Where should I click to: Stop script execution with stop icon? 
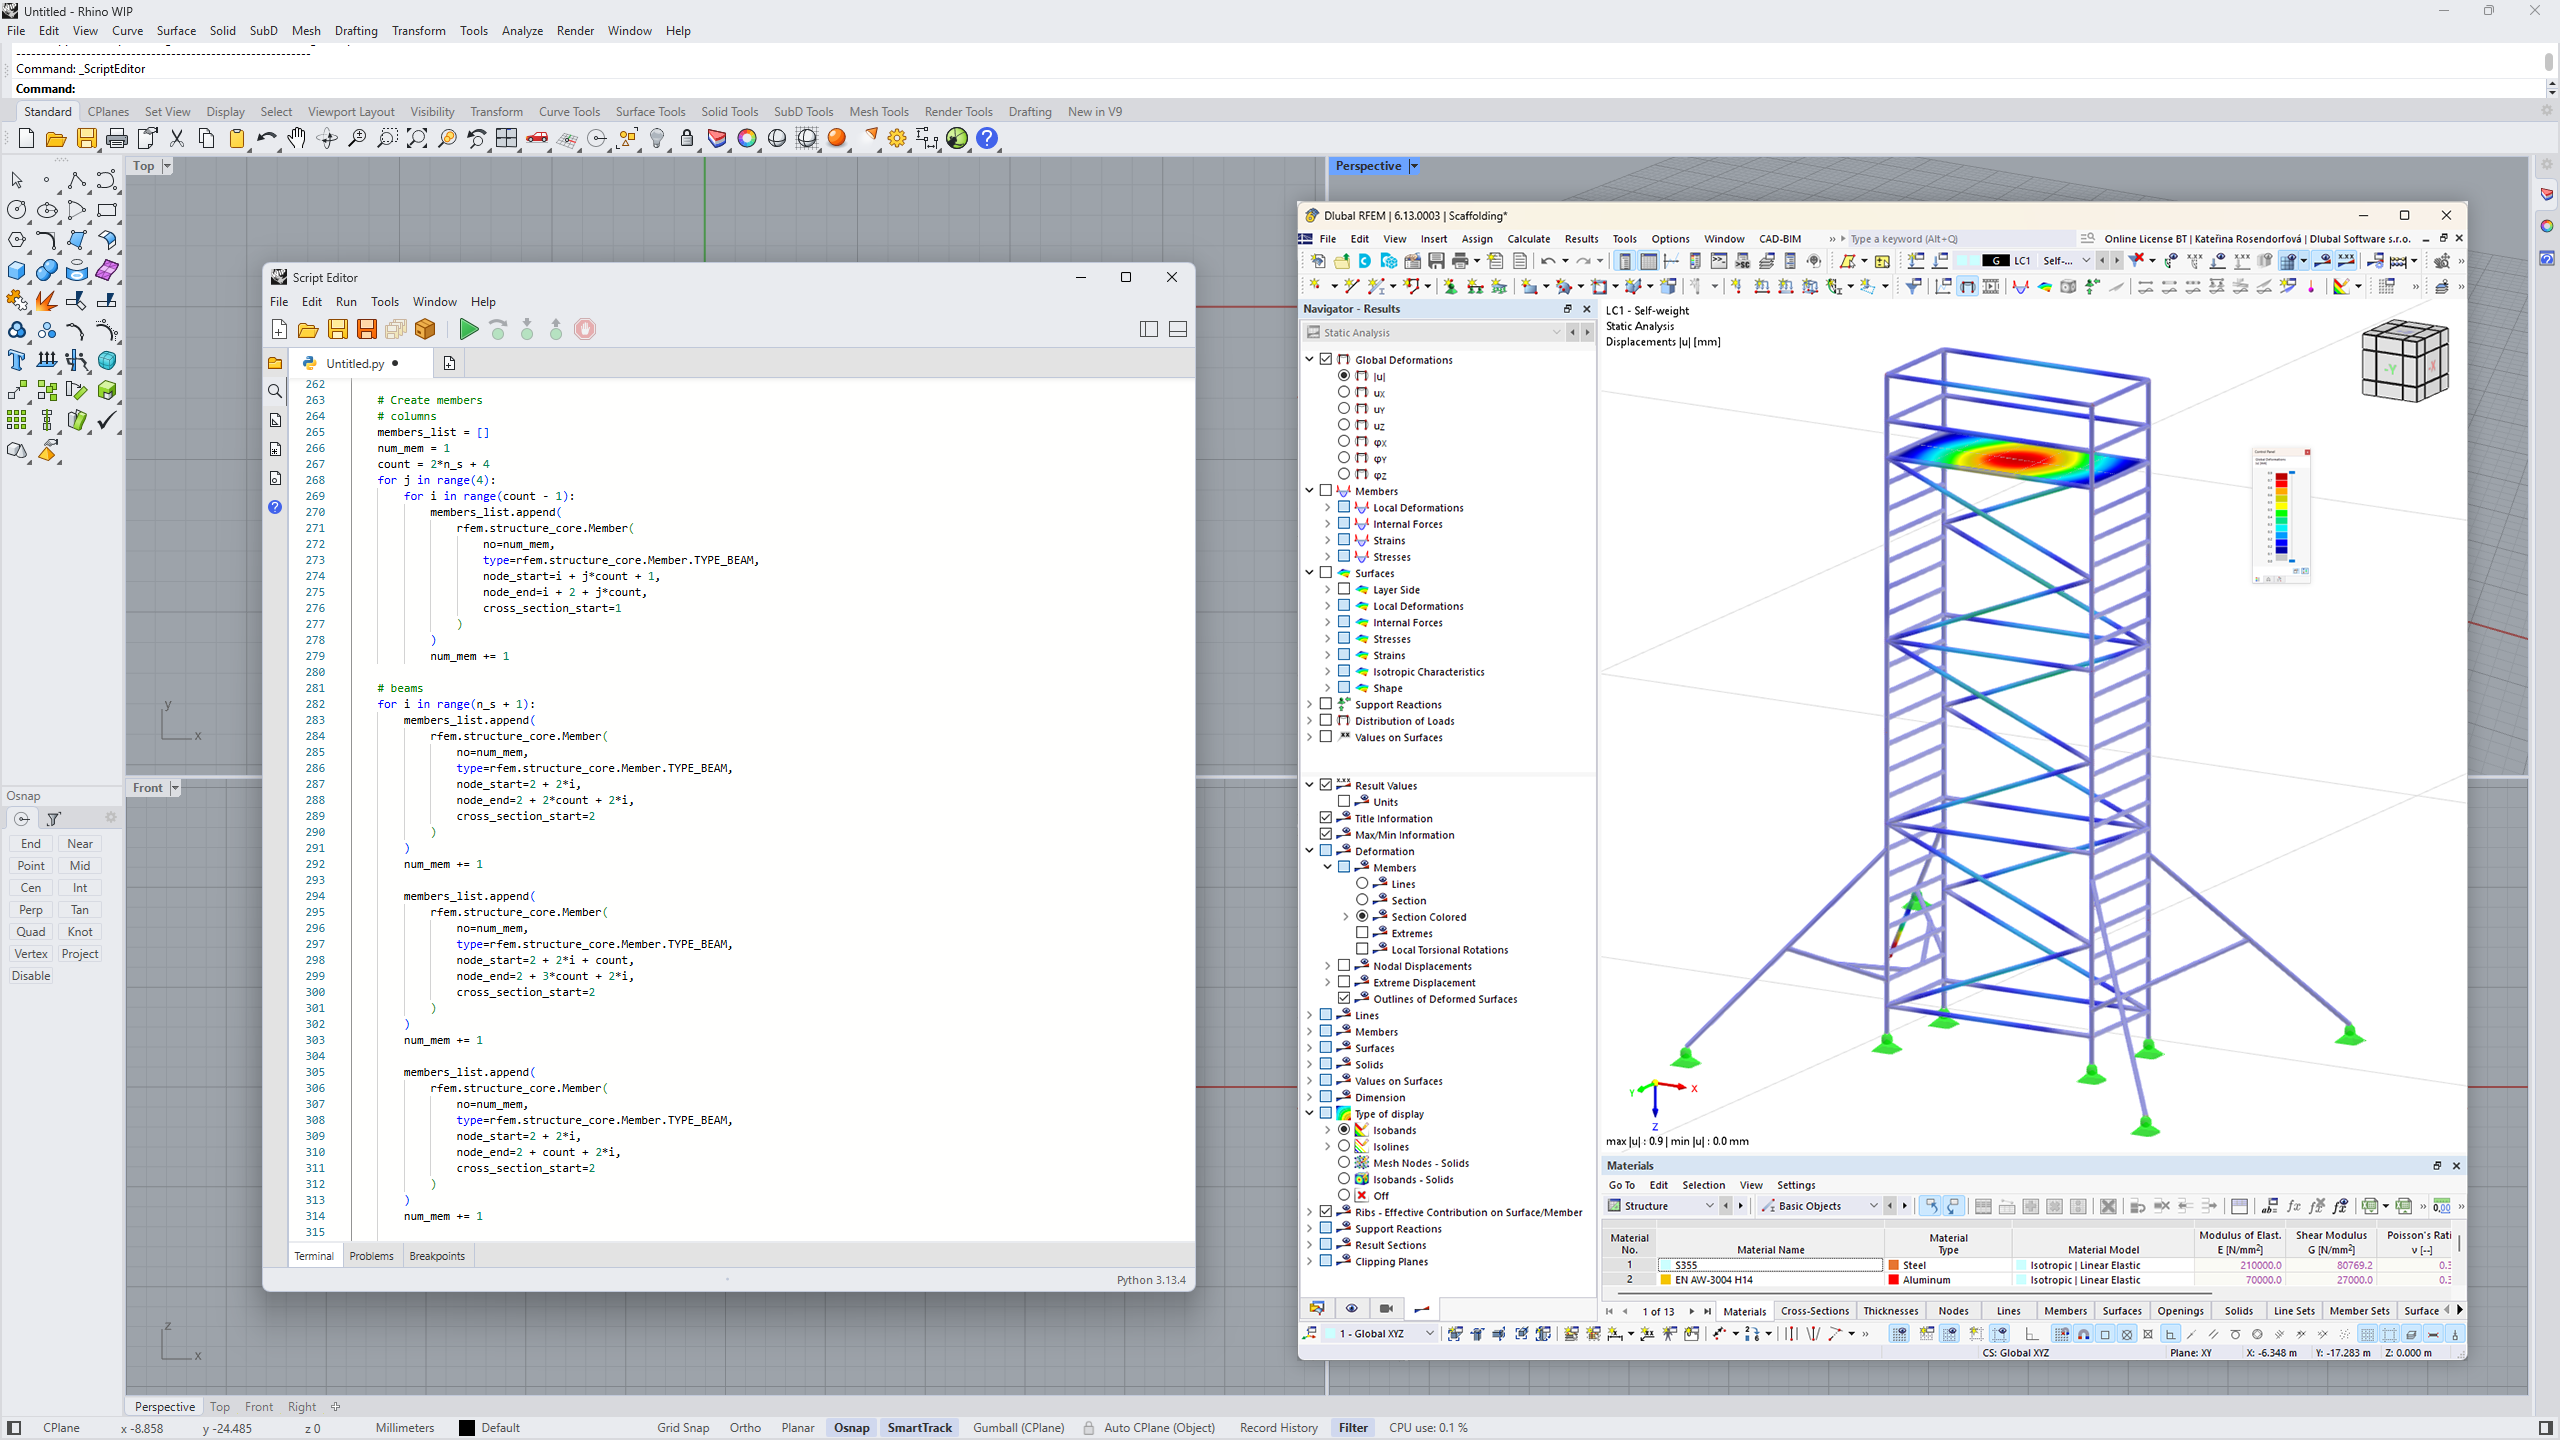585,329
